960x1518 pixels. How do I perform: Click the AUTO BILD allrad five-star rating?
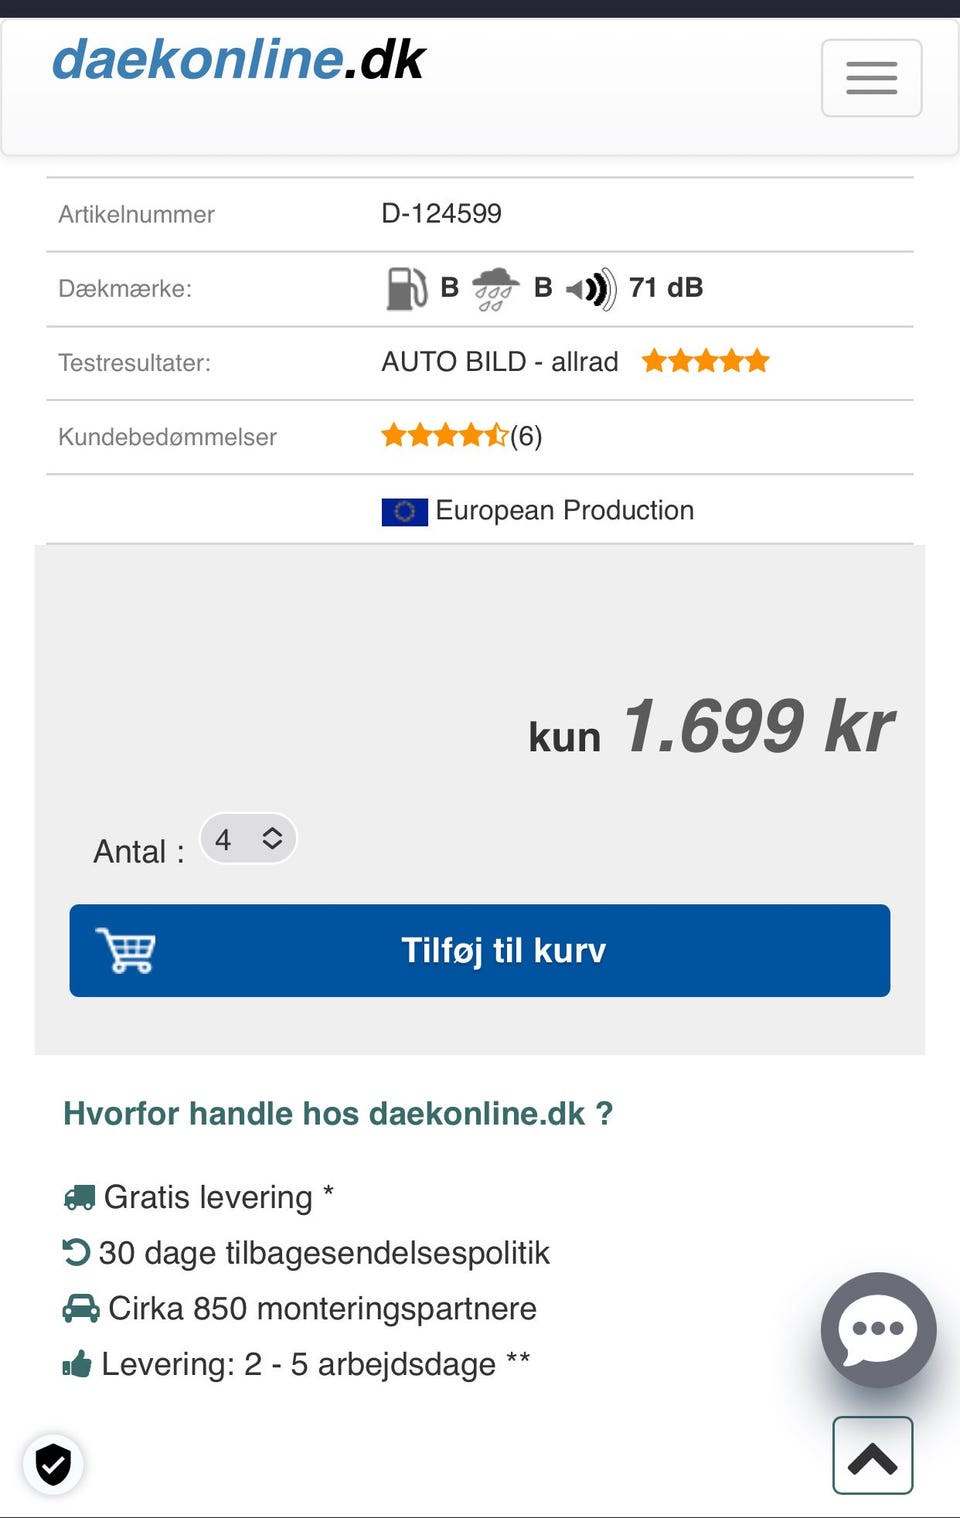(x=705, y=361)
